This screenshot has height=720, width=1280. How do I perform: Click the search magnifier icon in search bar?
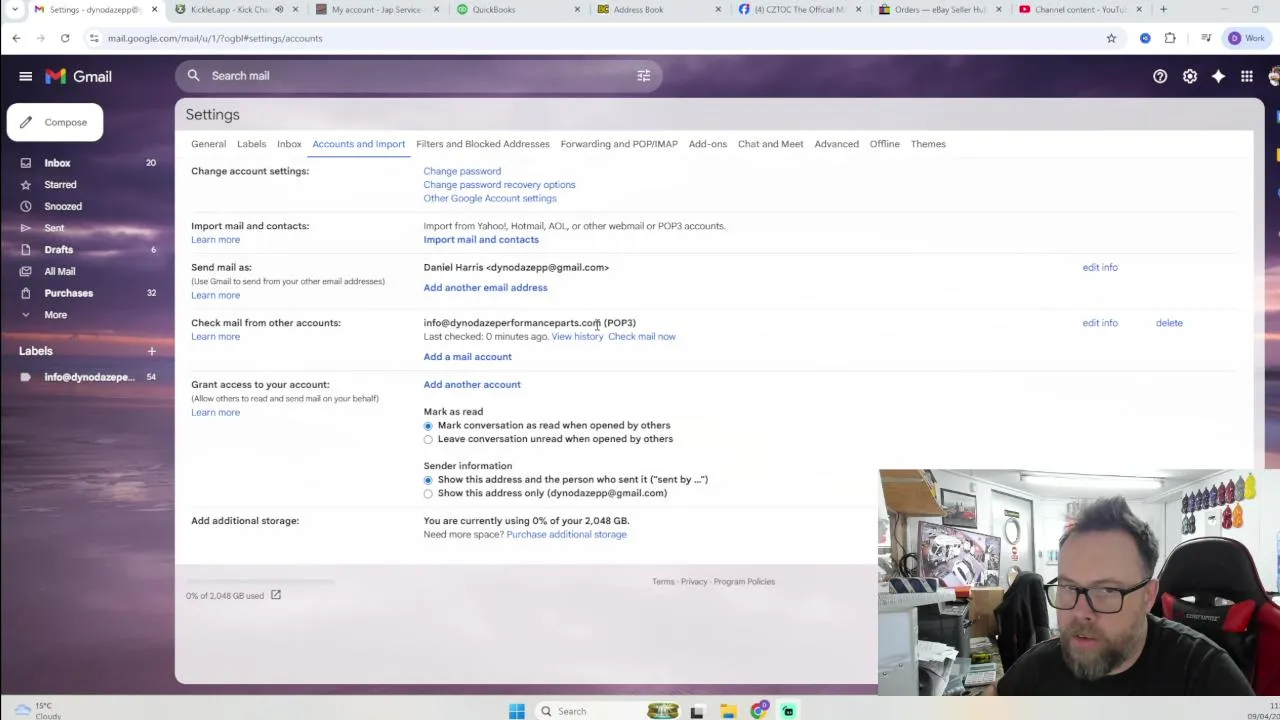pyautogui.click(x=193, y=76)
